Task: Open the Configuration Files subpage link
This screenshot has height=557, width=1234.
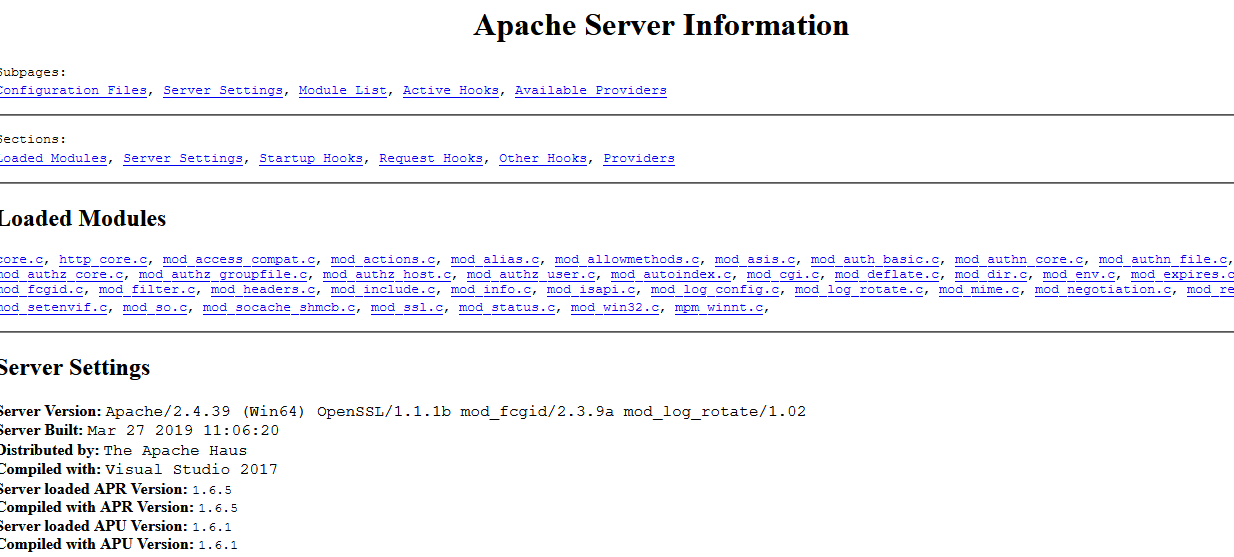Action: coord(73,90)
